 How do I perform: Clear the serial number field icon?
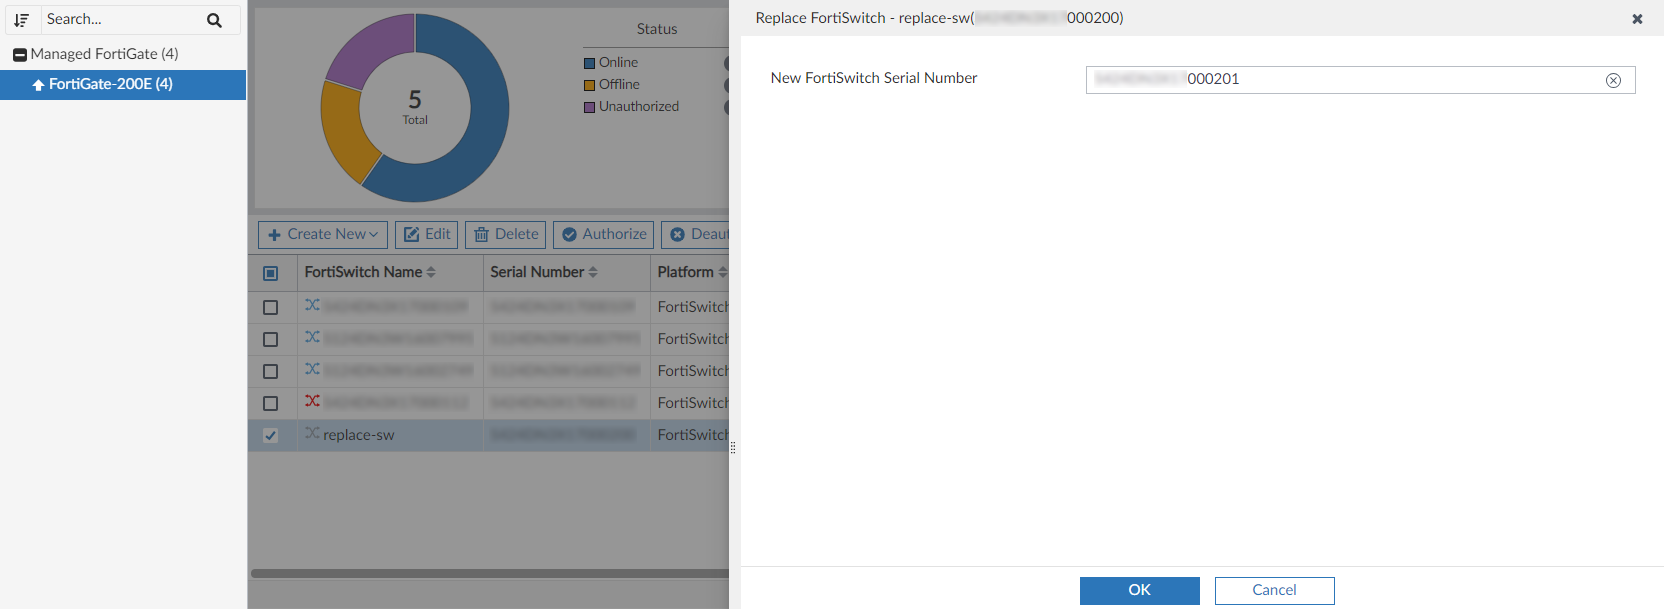click(1613, 81)
